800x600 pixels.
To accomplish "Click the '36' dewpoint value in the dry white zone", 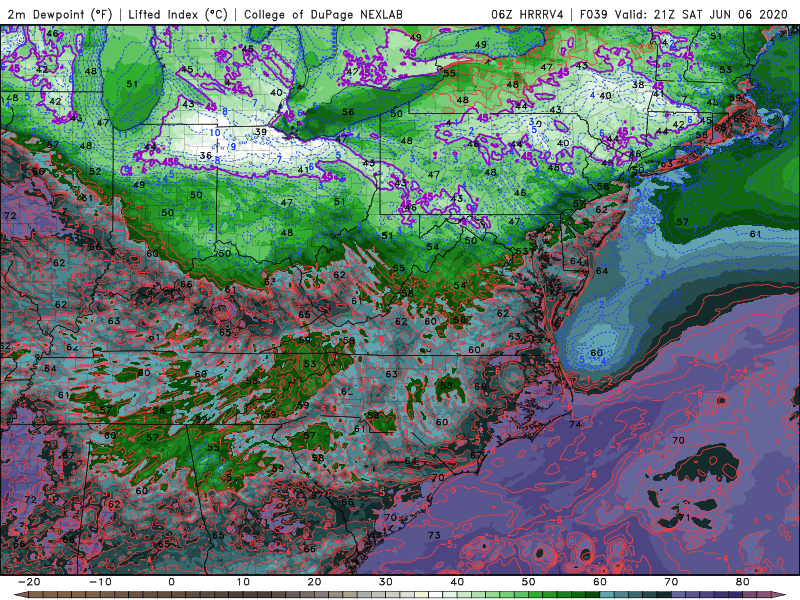I will click(x=206, y=155).
